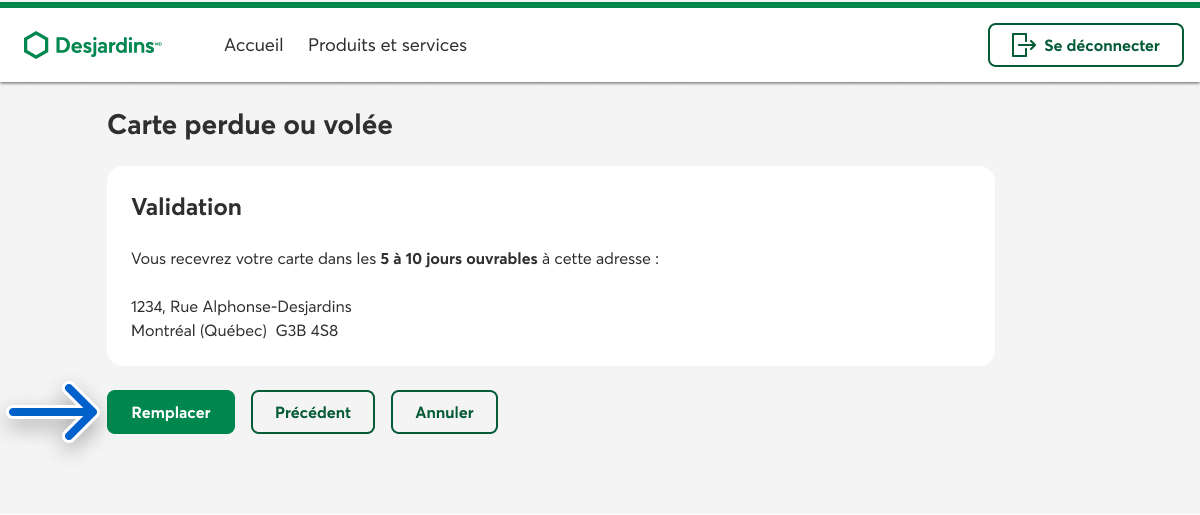Click the blue arrow pointing at Remplacer

point(52,412)
